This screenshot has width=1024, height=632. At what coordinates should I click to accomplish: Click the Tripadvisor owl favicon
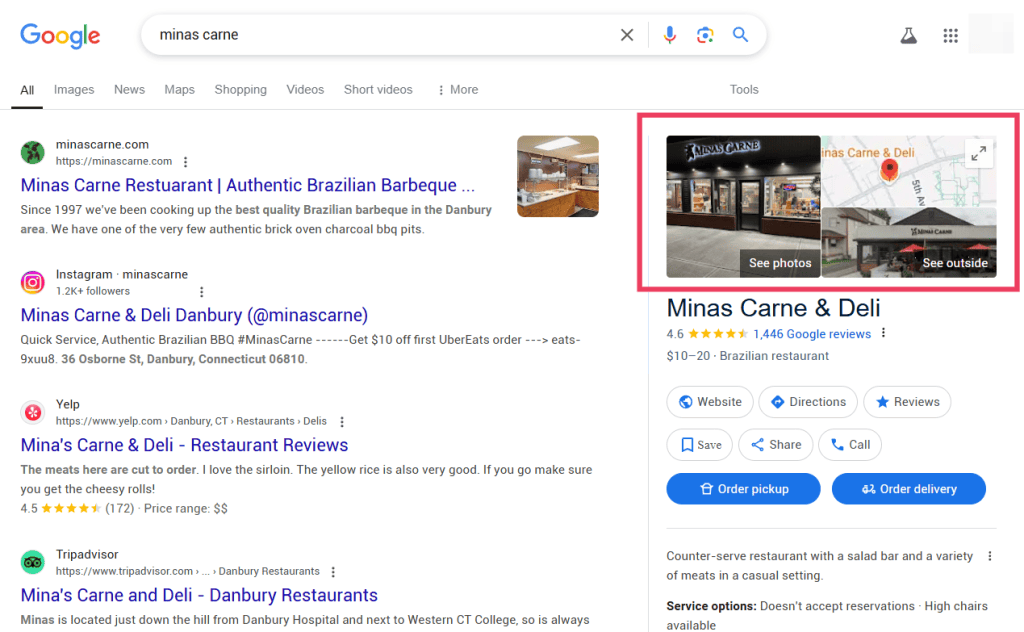pos(33,562)
